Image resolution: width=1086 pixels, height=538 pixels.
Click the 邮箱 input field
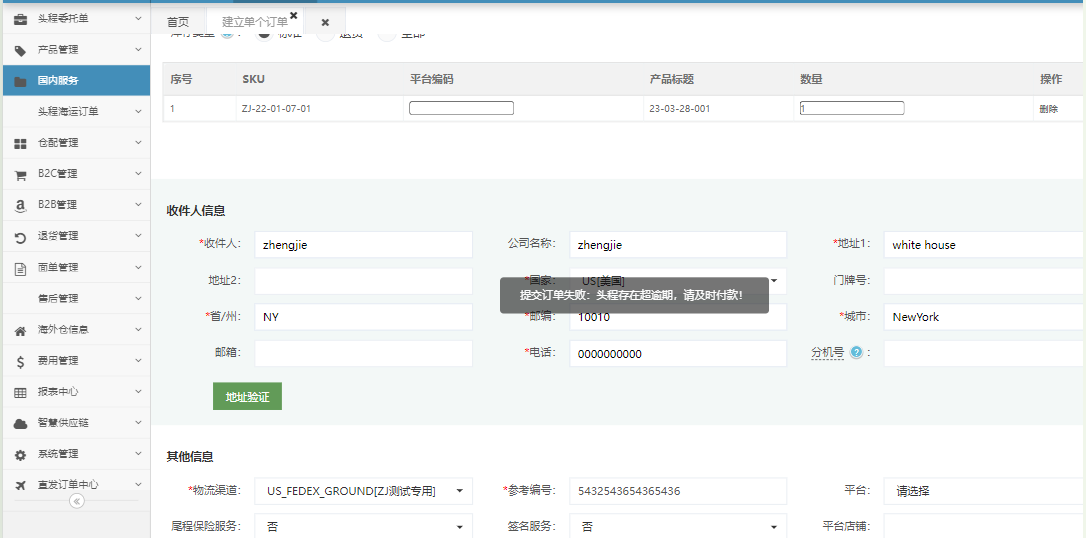[364, 353]
